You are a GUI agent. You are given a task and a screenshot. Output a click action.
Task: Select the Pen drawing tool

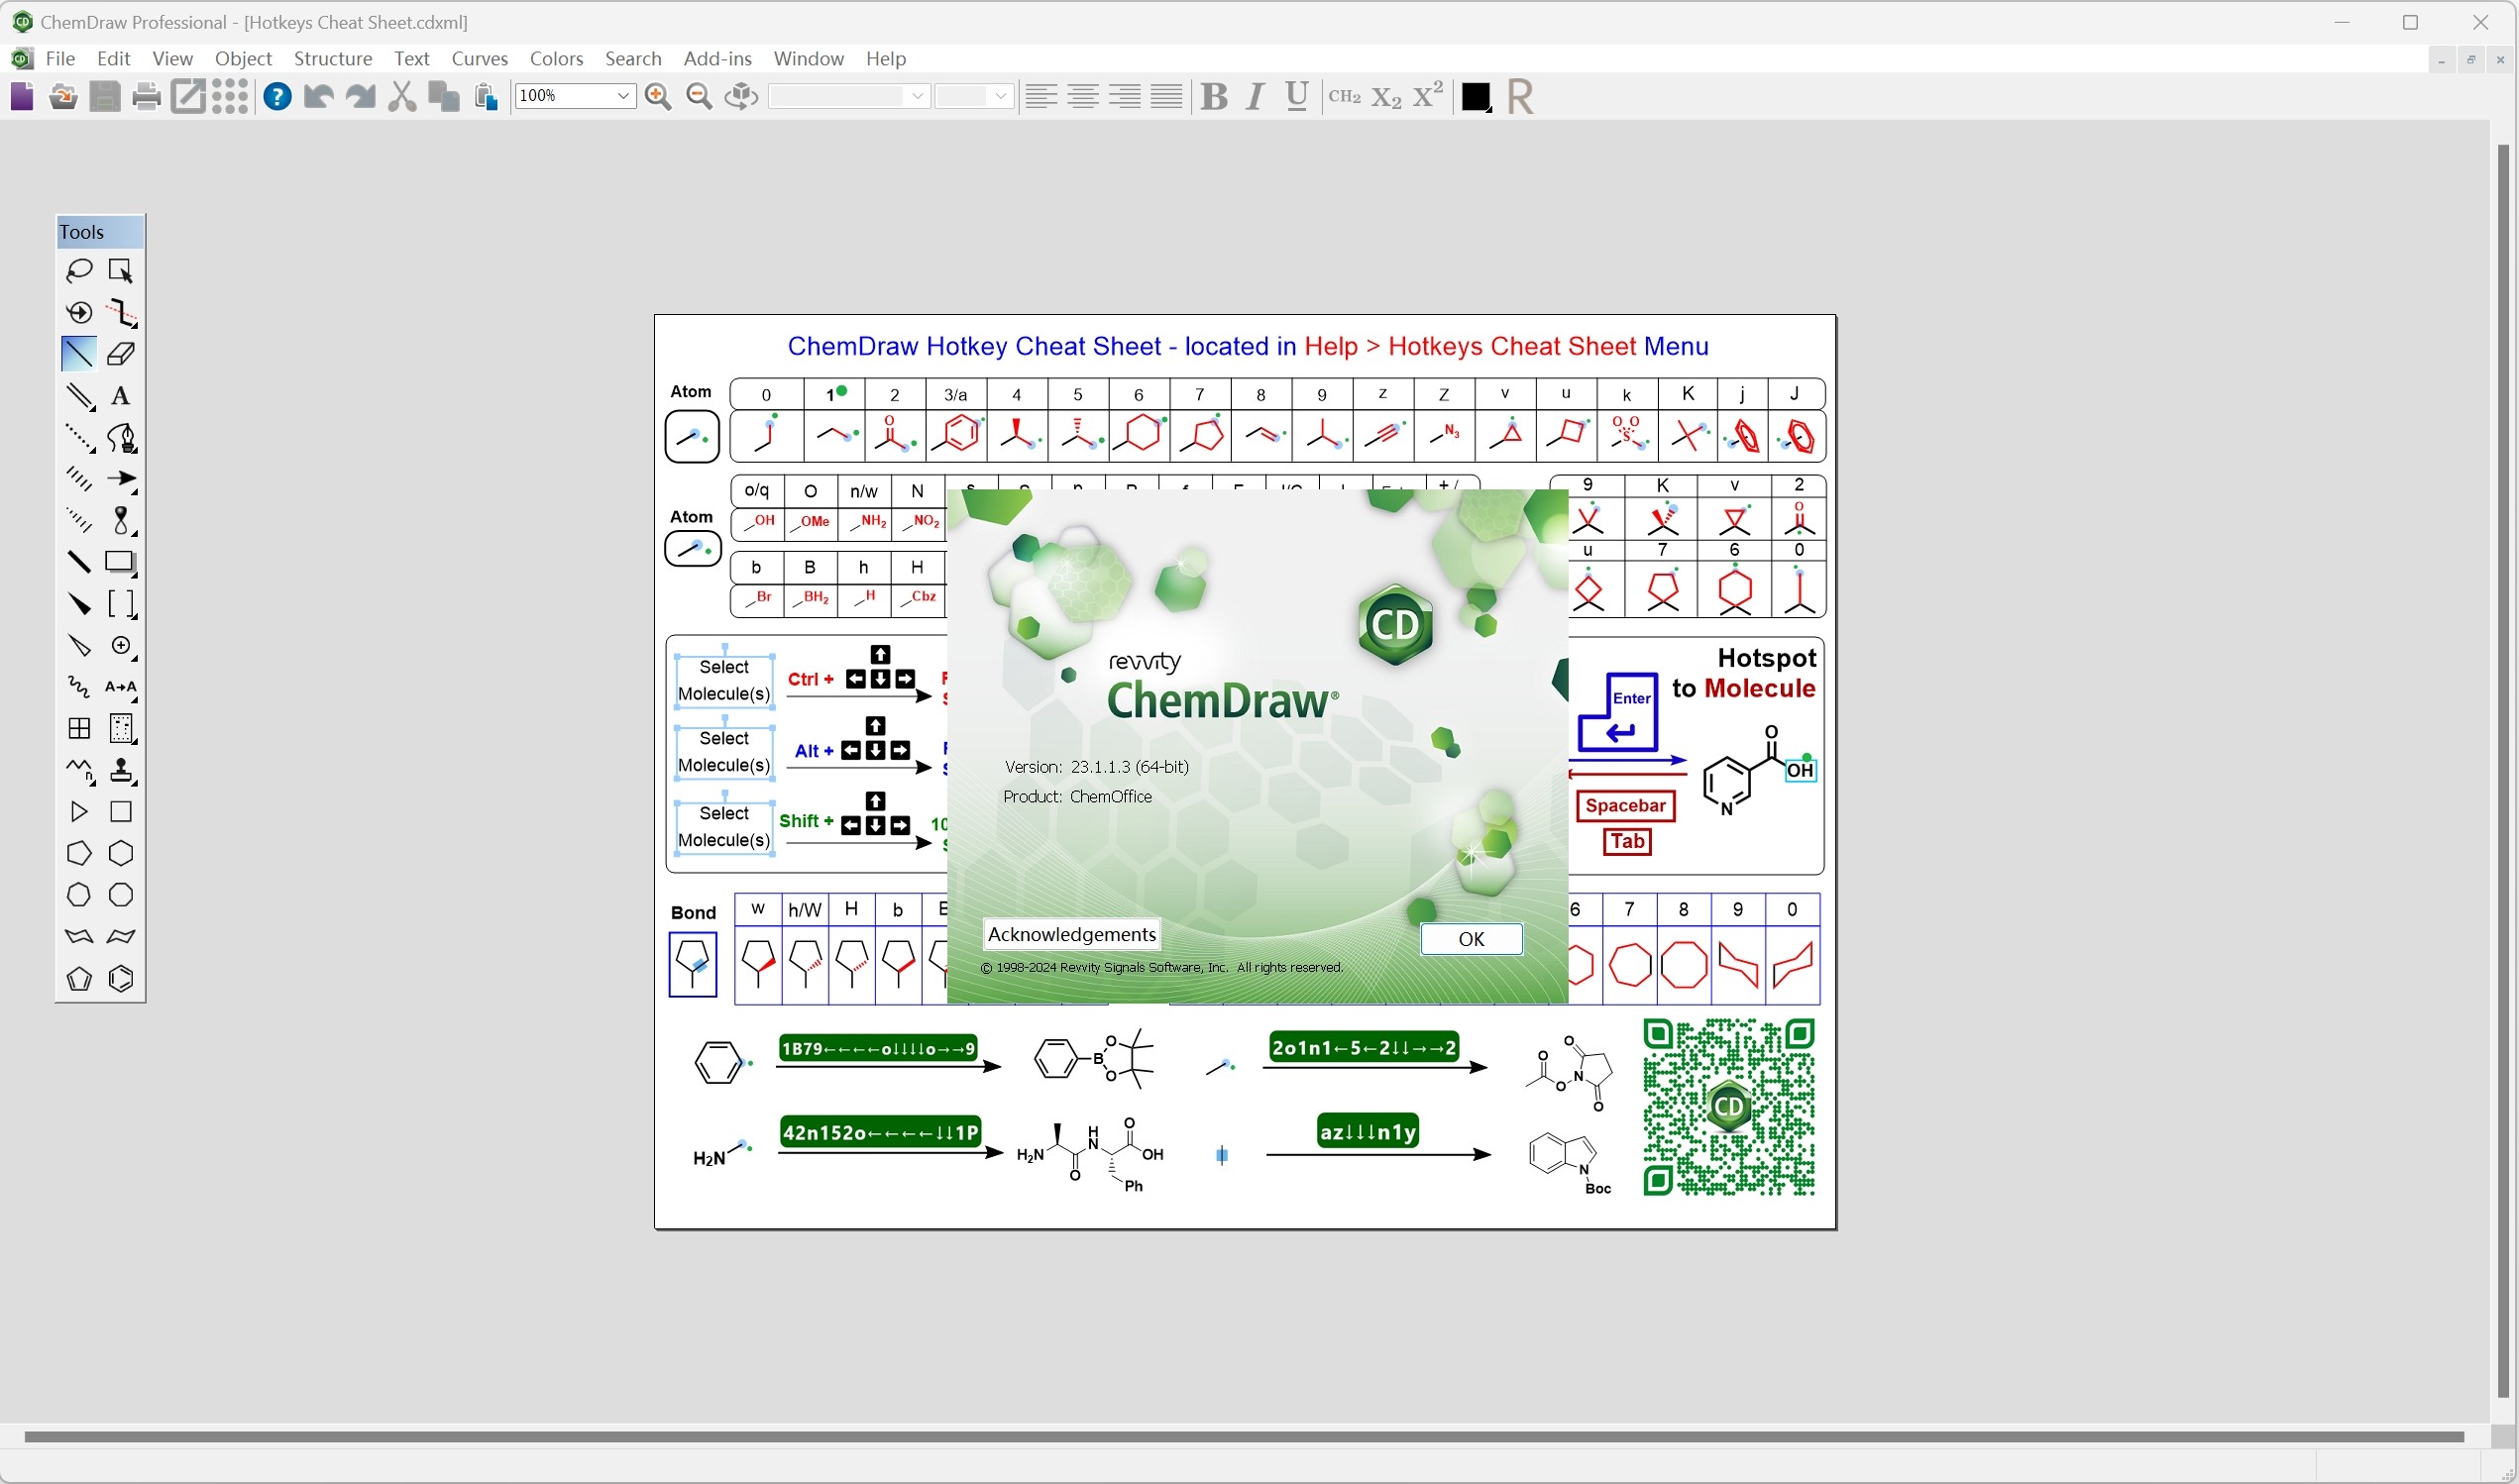pos(121,438)
